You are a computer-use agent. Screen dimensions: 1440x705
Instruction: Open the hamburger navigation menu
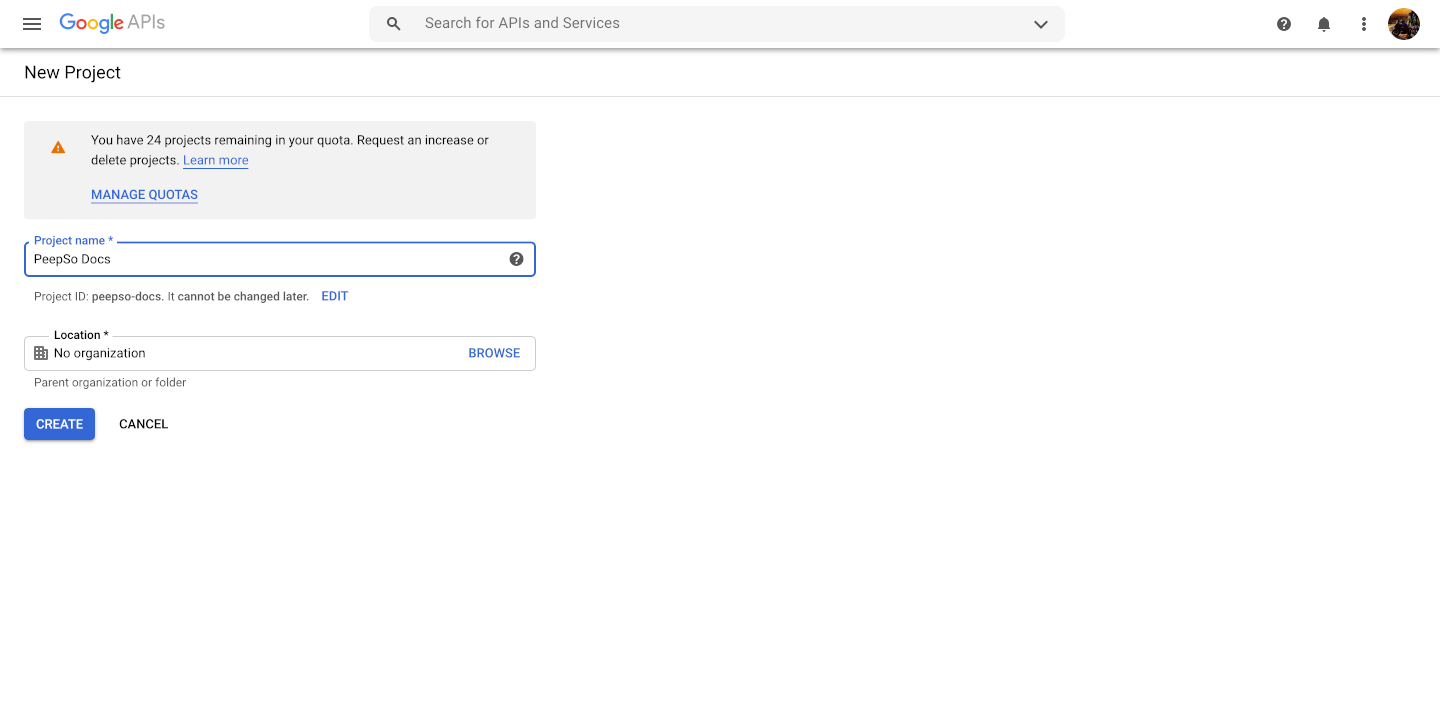click(32, 24)
